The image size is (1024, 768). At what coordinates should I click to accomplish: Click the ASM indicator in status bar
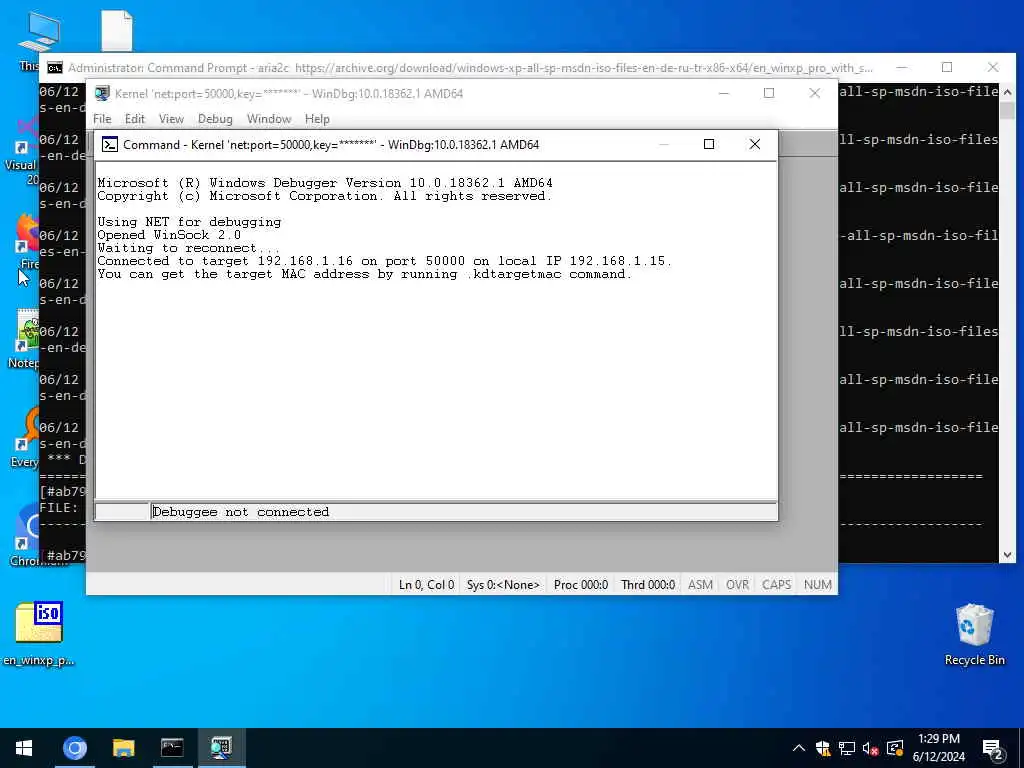[700, 584]
